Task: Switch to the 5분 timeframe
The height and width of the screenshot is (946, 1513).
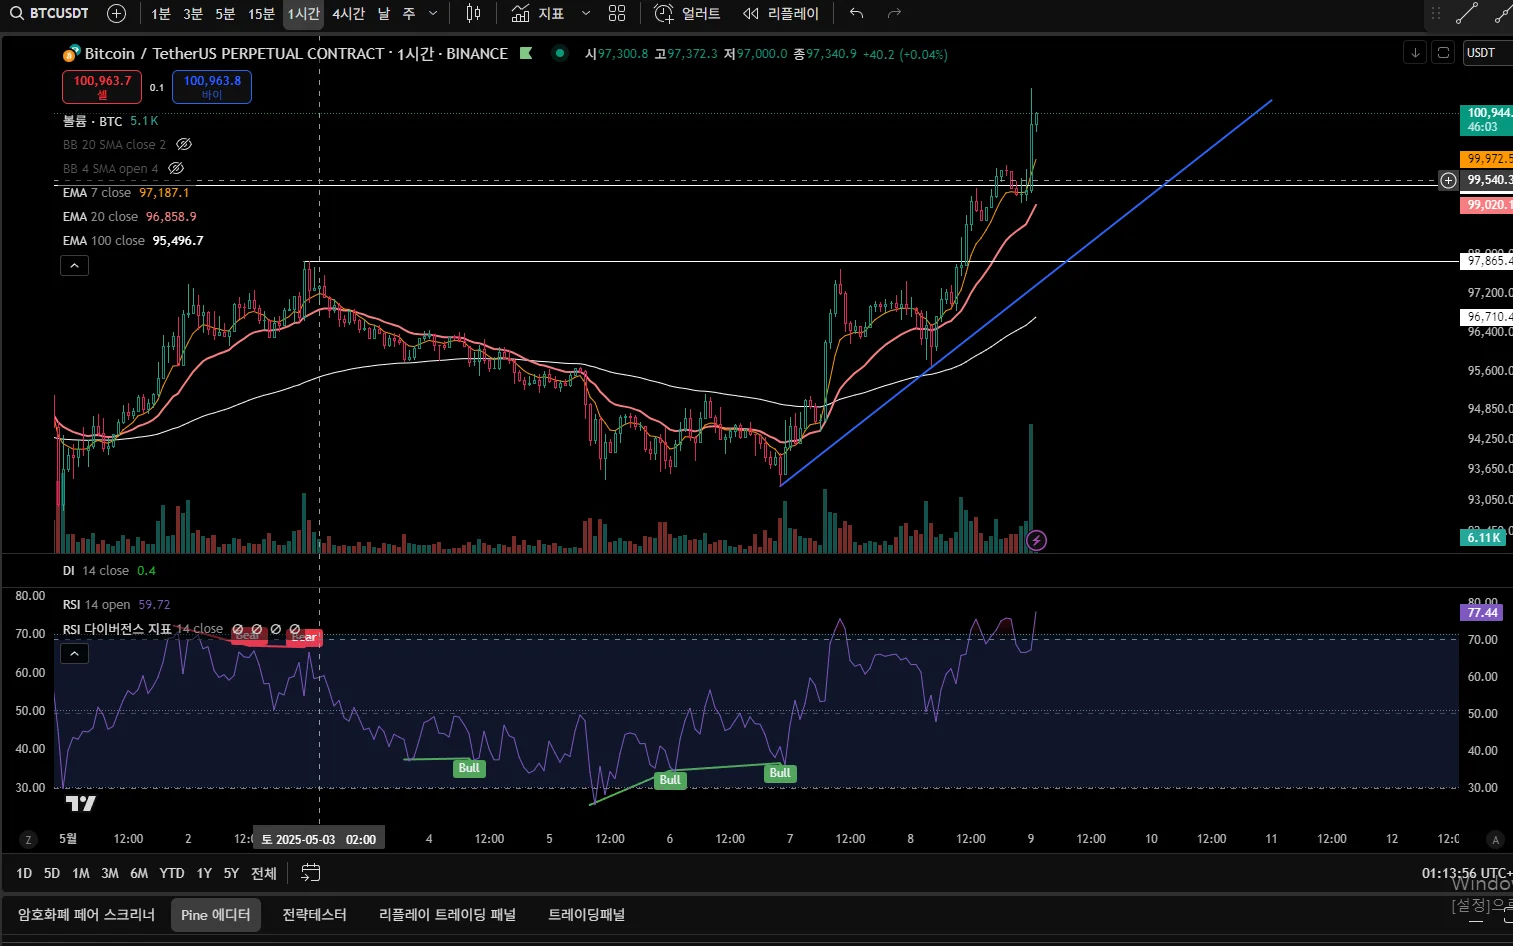Action: click(225, 13)
